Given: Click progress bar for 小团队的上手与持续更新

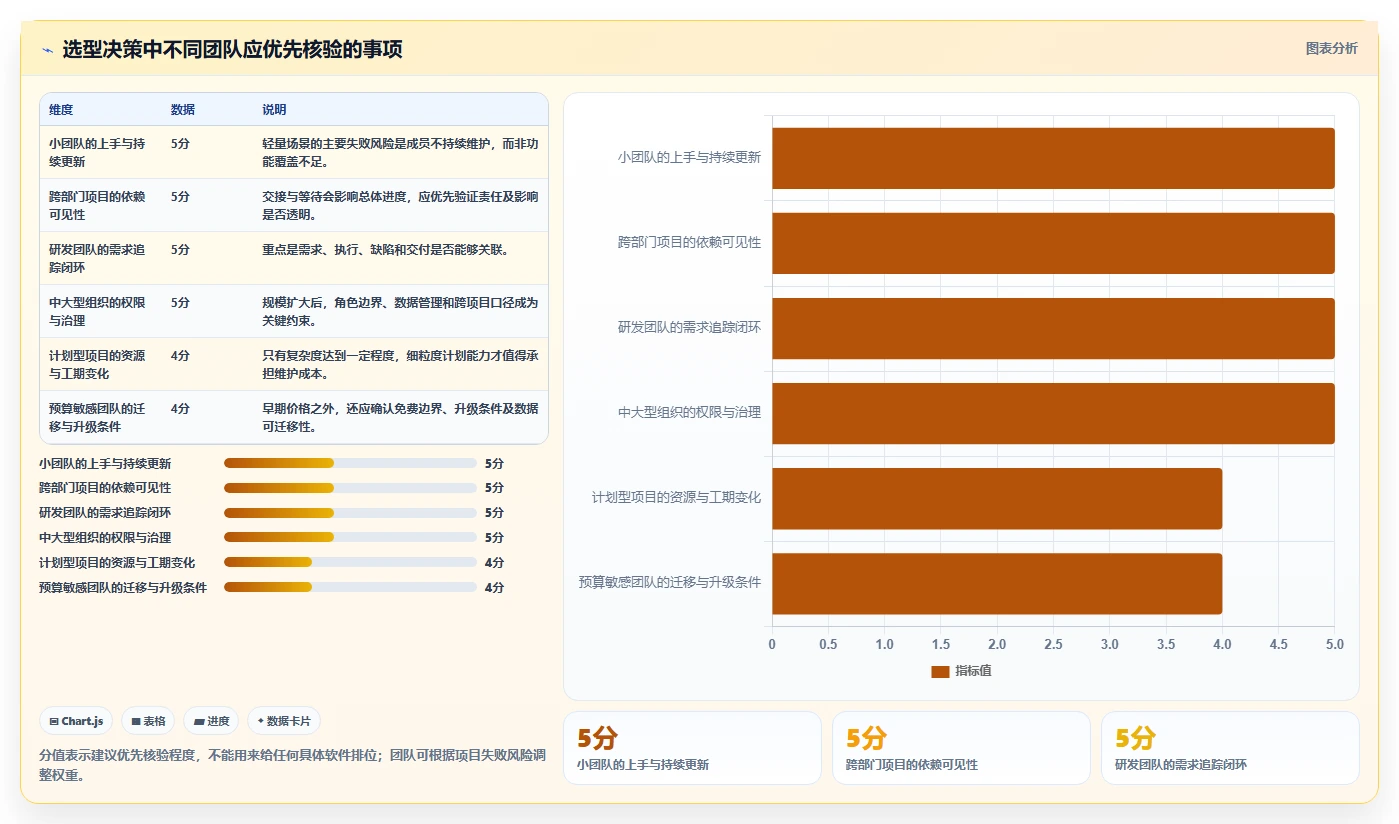Looking at the screenshot, I should (350, 463).
